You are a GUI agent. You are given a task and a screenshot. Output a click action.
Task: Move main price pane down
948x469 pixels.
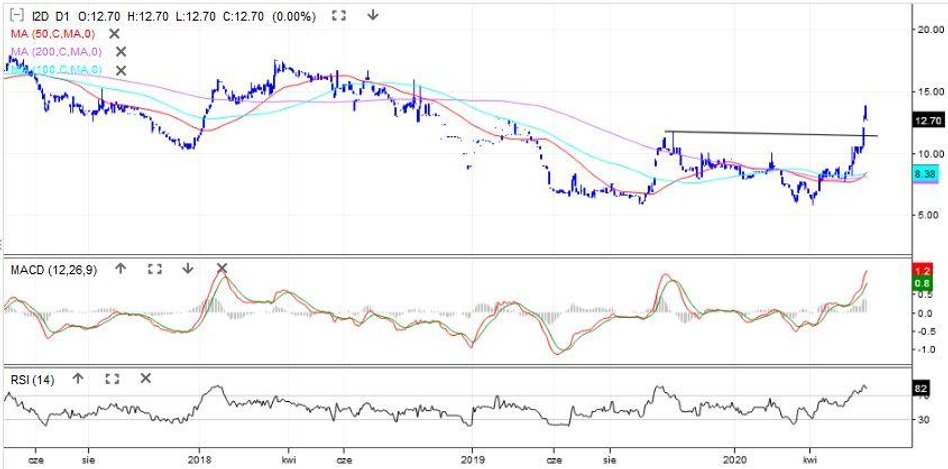(x=373, y=16)
